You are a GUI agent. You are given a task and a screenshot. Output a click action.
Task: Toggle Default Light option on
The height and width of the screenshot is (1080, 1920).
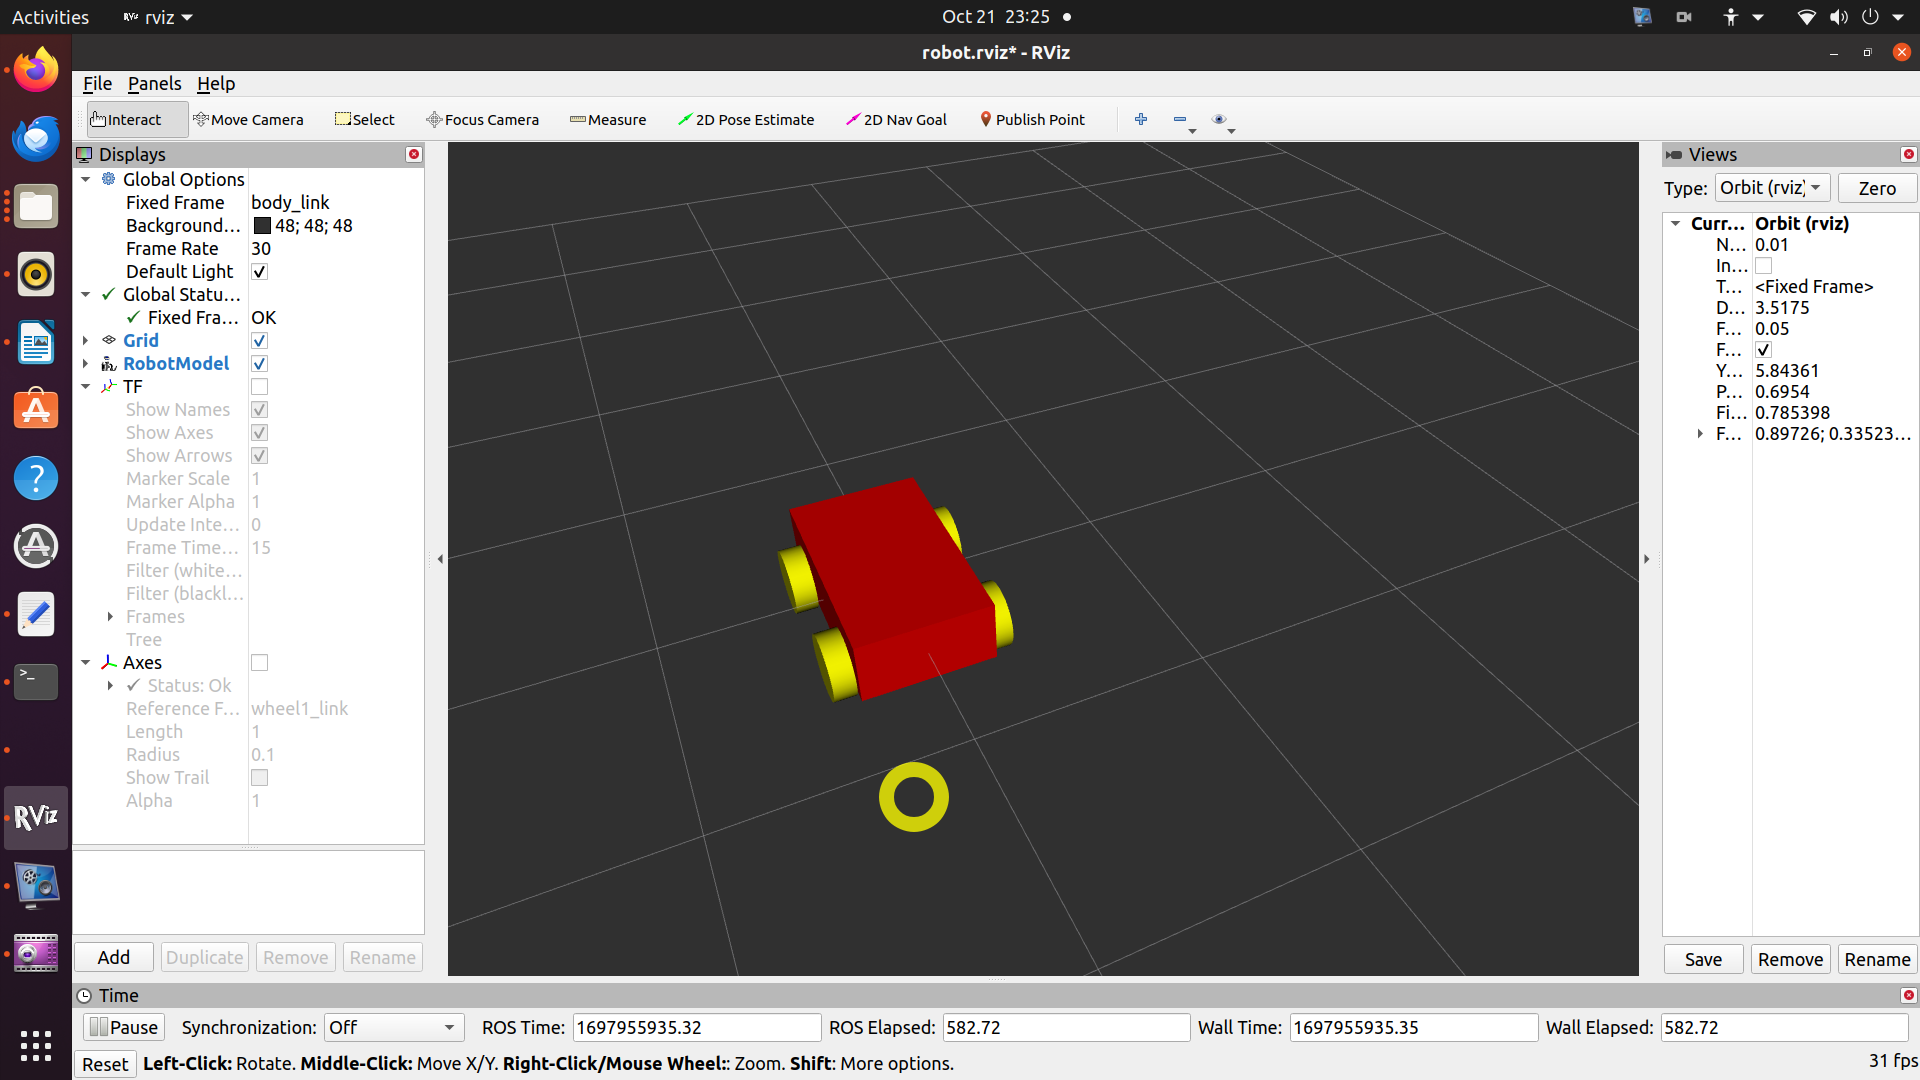coord(258,272)
